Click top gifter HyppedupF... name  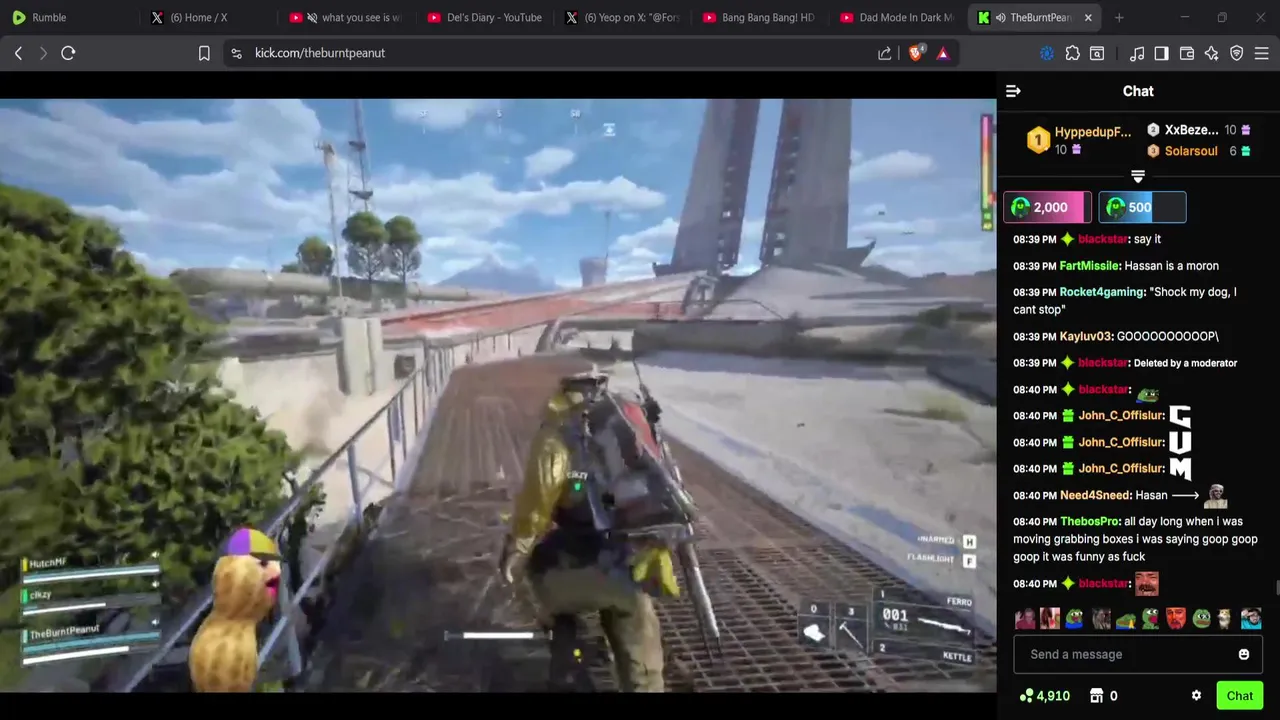(x=1093, y=132)
